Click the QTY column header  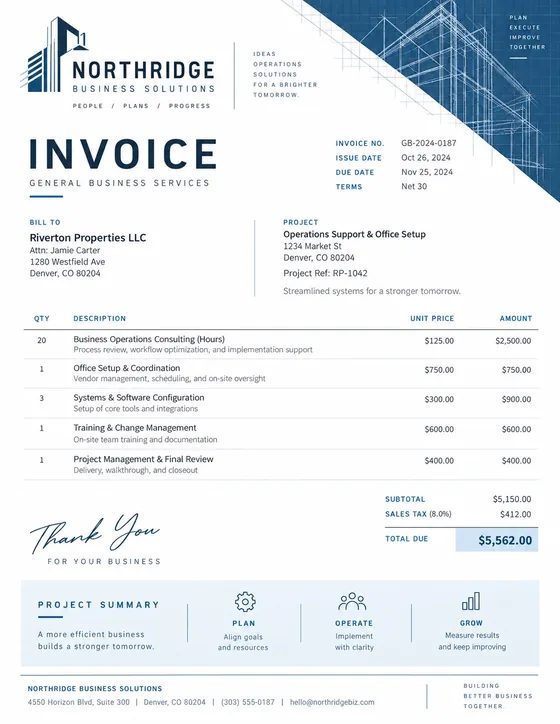[42, 319]
